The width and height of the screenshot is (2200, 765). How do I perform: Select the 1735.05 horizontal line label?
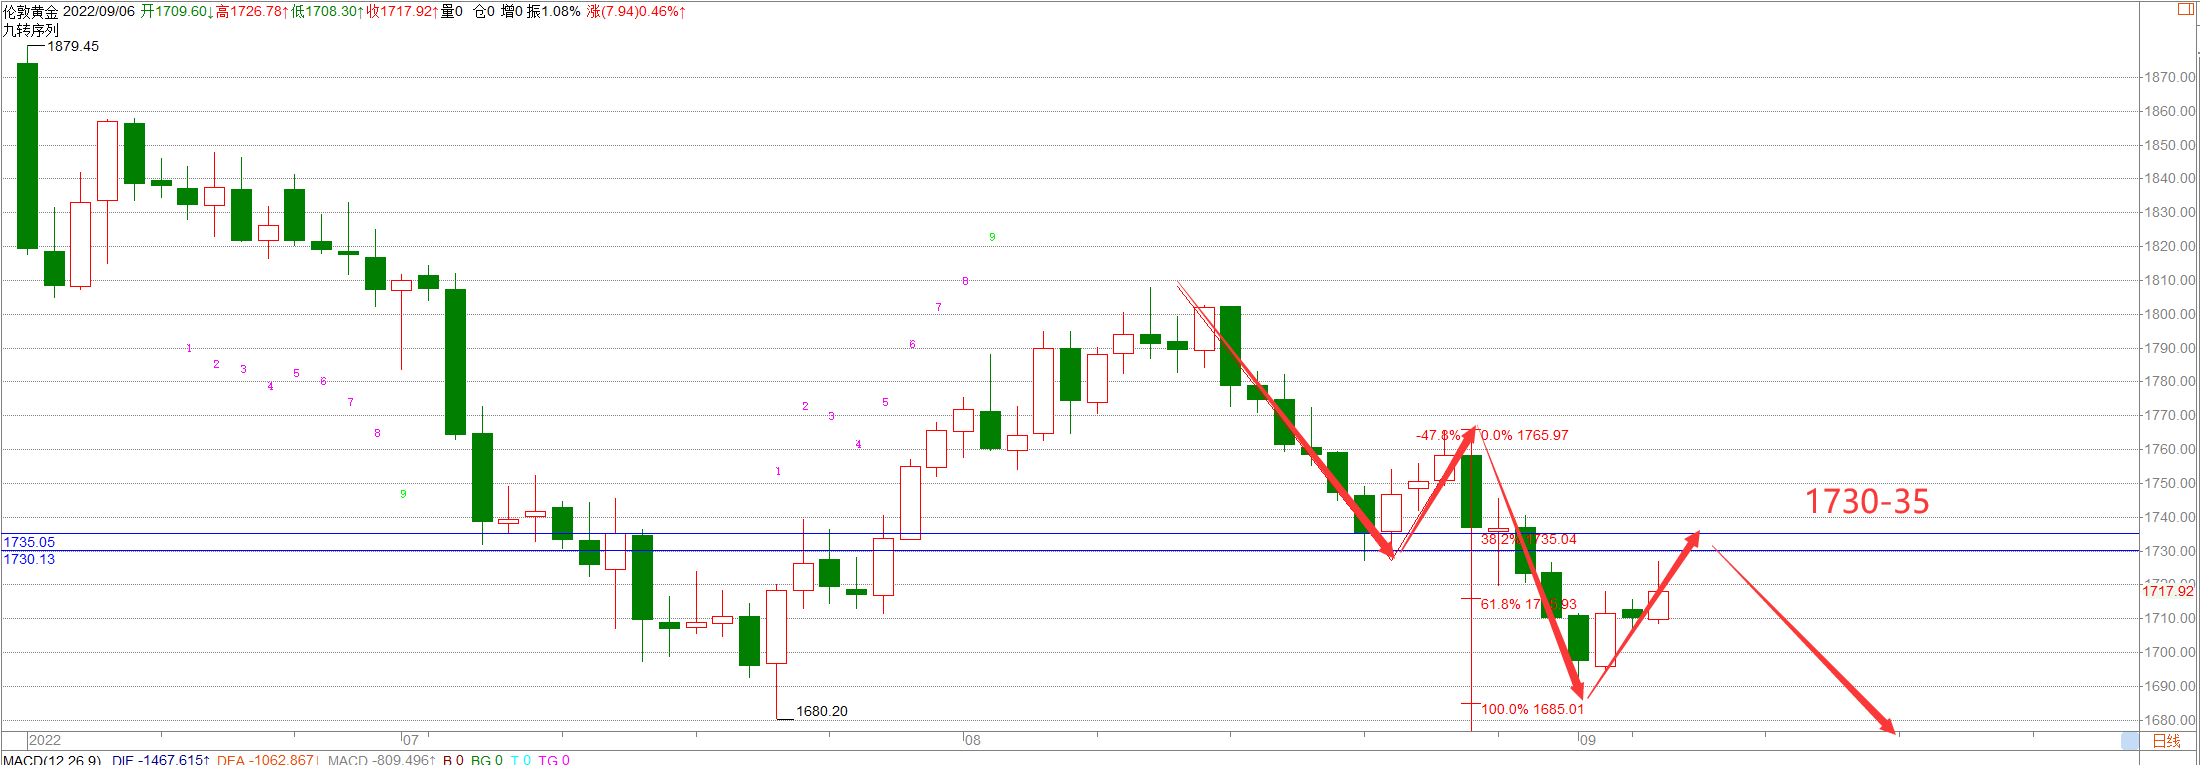pyautogui.click(x=29, y=542)
